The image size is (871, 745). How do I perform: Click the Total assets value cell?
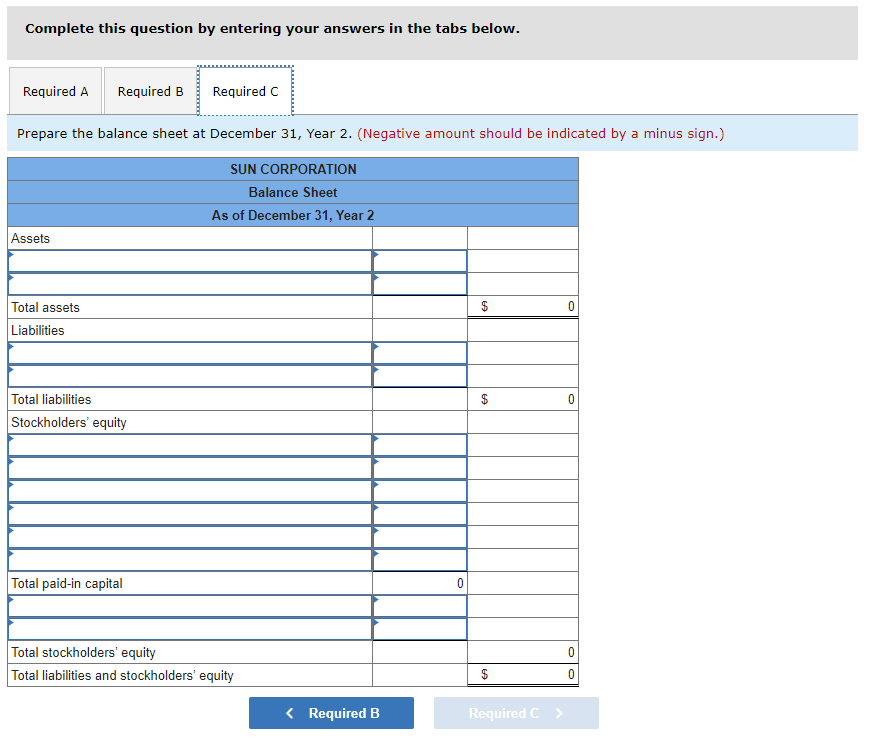(x=523, y=307)
